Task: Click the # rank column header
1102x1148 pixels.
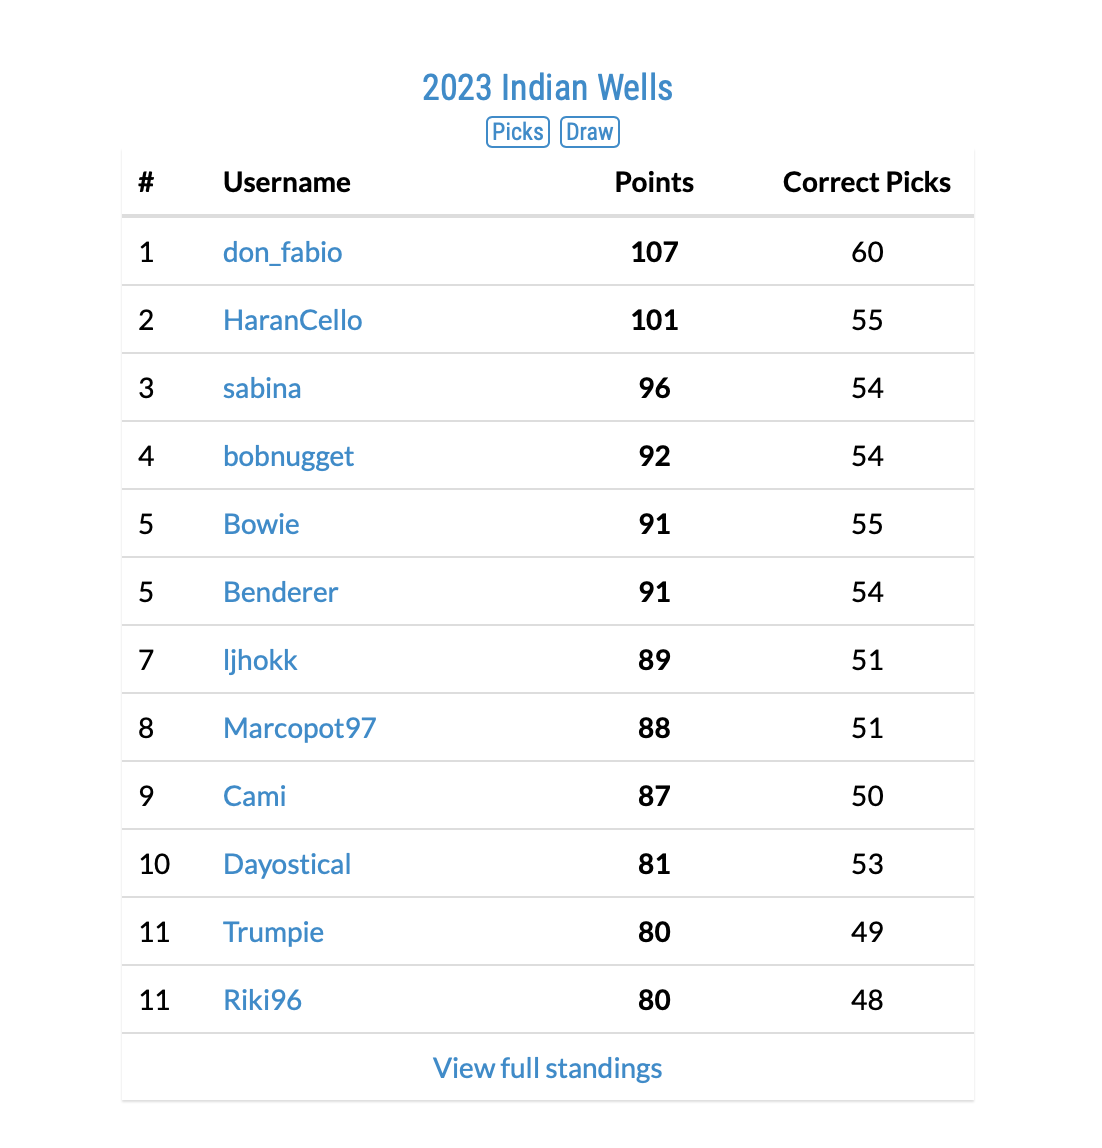Action: [146, 182]
